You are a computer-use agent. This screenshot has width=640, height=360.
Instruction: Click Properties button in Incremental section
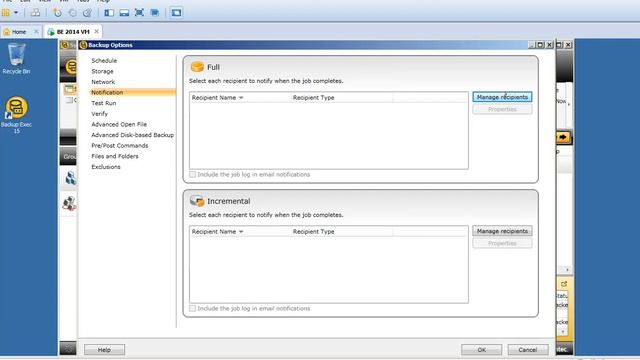pyautogui.click(x=502, y=243)
